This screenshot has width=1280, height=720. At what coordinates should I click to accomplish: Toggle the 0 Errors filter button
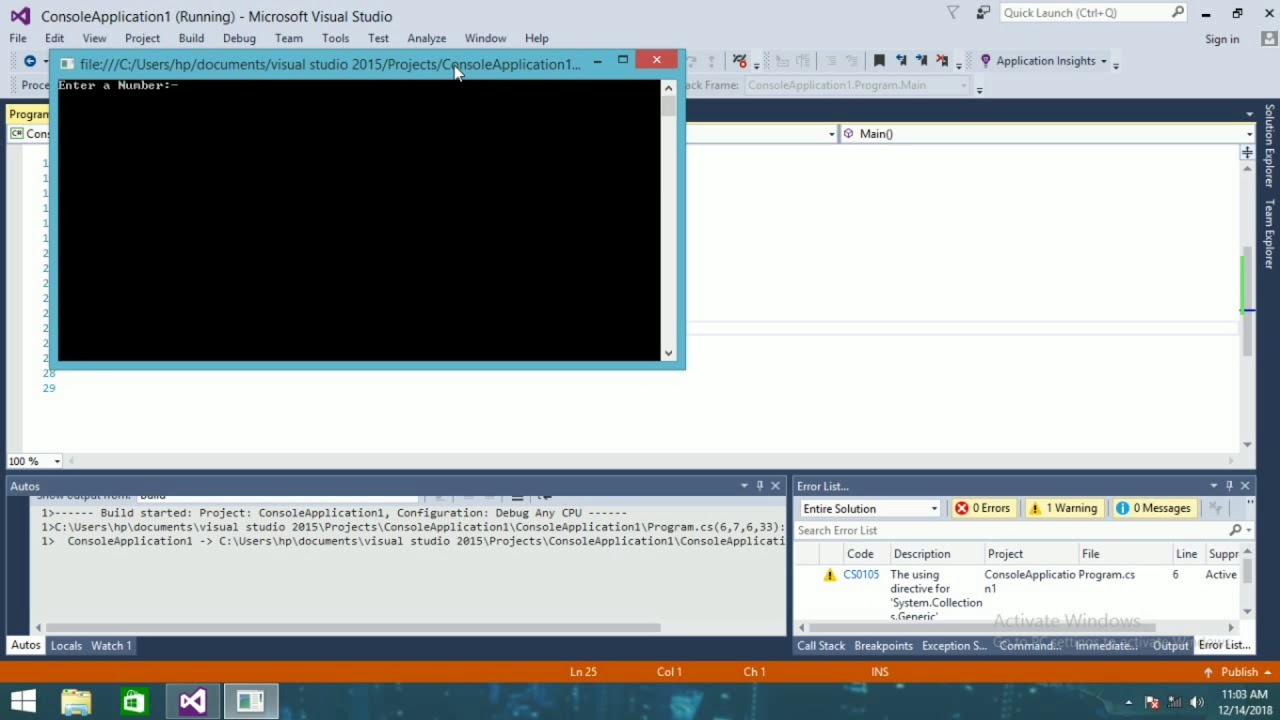[x=982, y=508]
